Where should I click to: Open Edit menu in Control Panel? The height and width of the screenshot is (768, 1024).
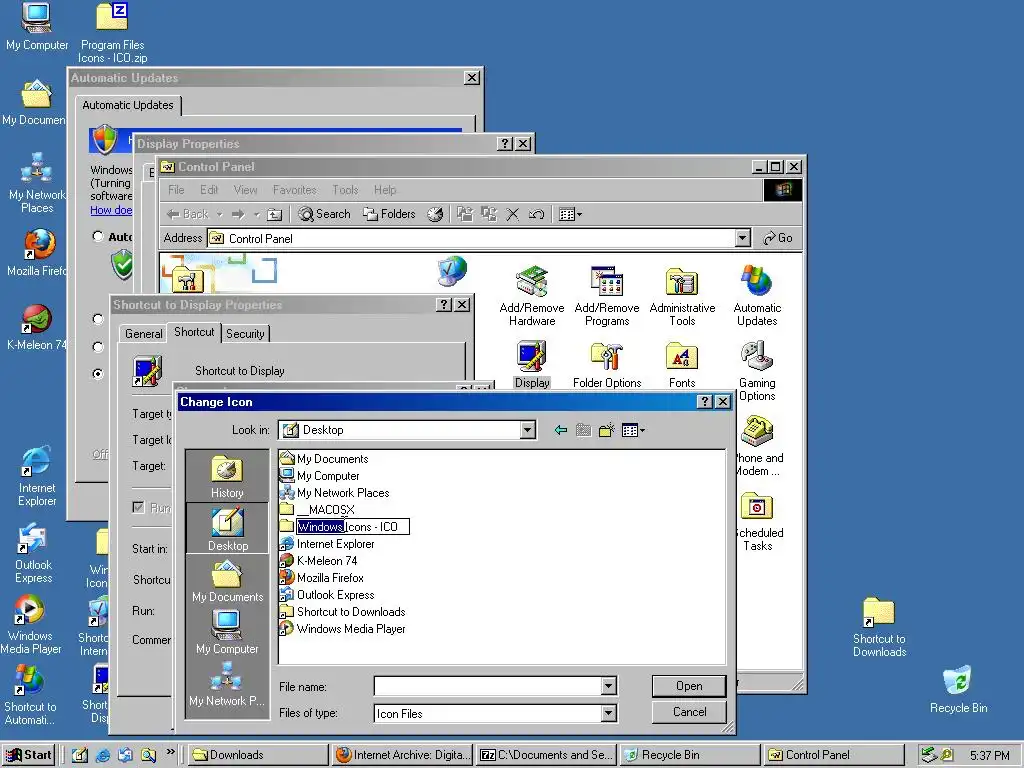(209, 190)
